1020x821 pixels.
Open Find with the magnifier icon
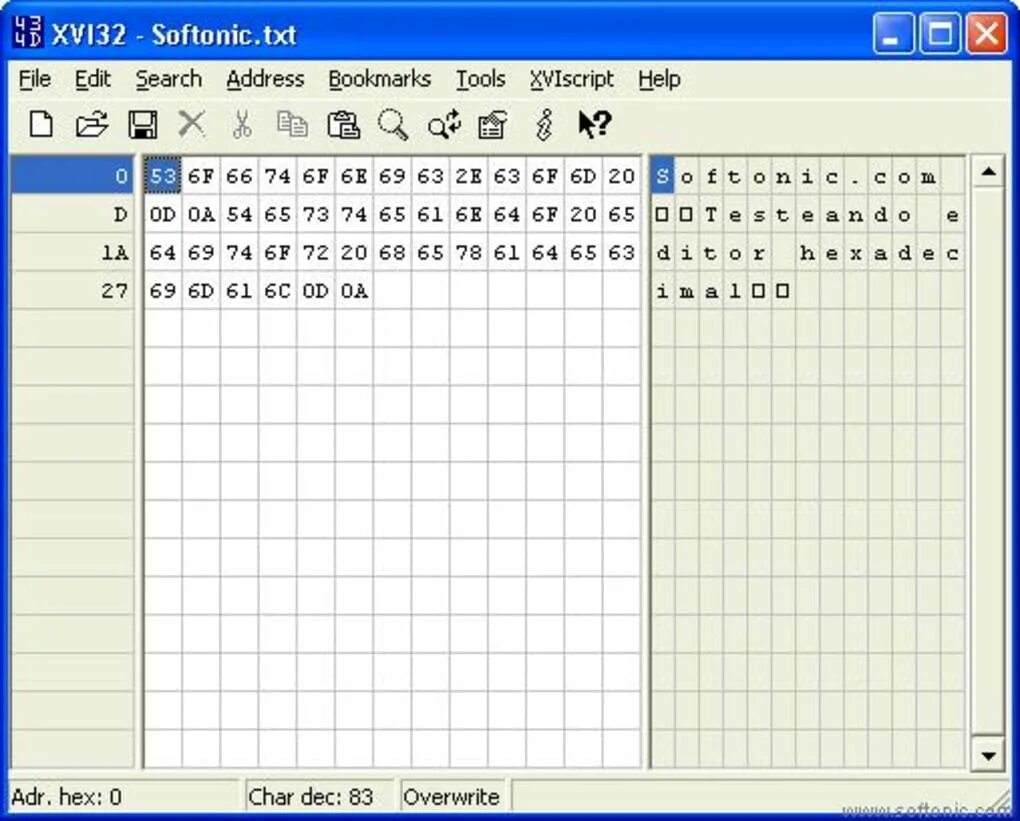393,124
